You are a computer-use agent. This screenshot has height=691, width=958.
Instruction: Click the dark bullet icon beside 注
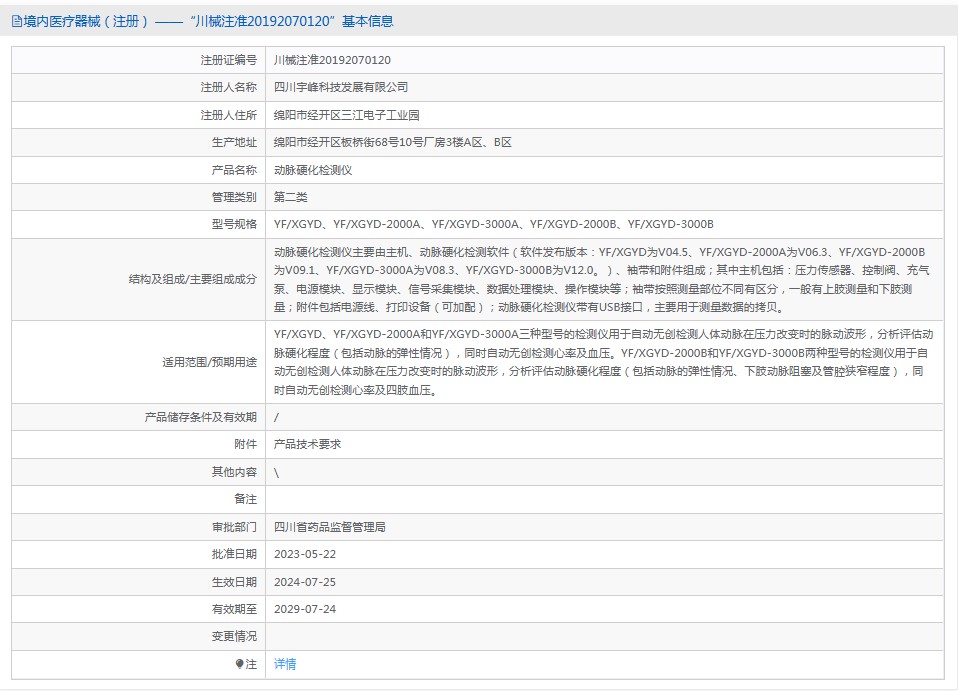coord(240,663)
